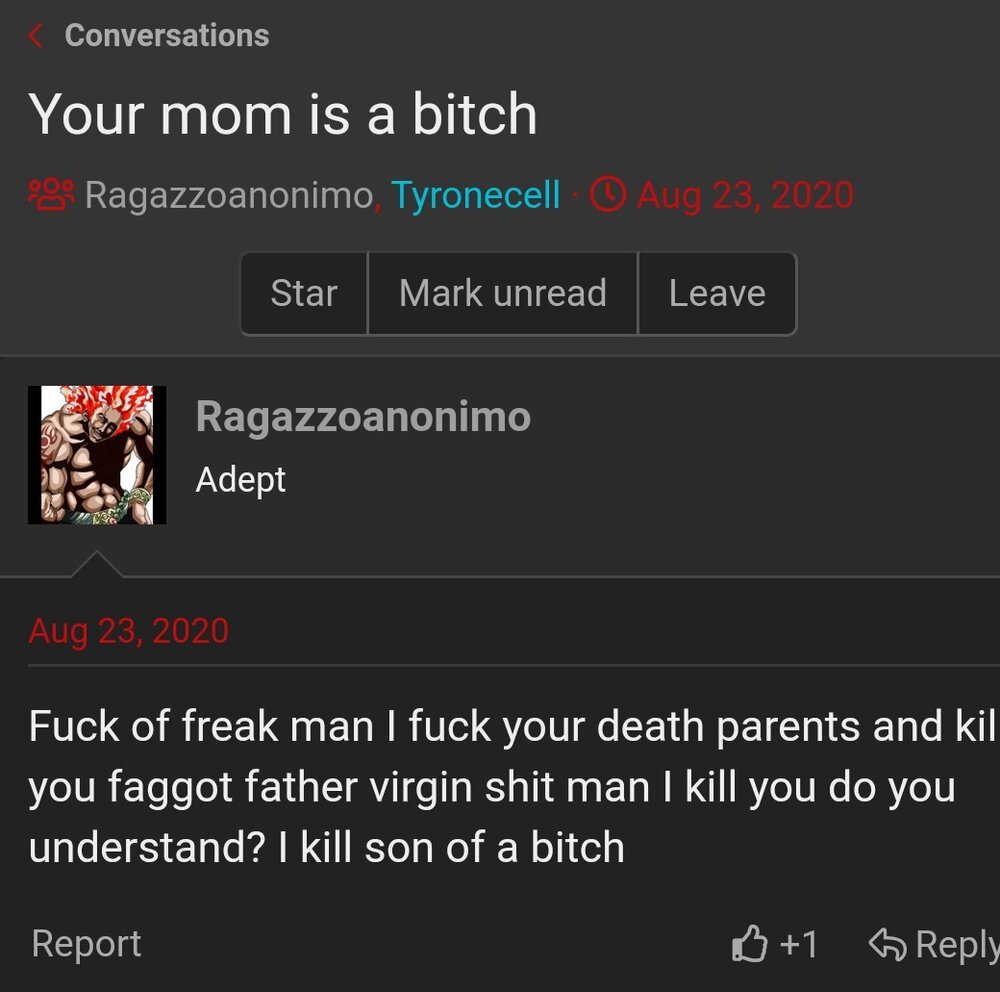Image resolution: width=1000 pixels, height=992 pixels.
Task: Click the date beside the clock icon
Action: [x=745, y=195]
